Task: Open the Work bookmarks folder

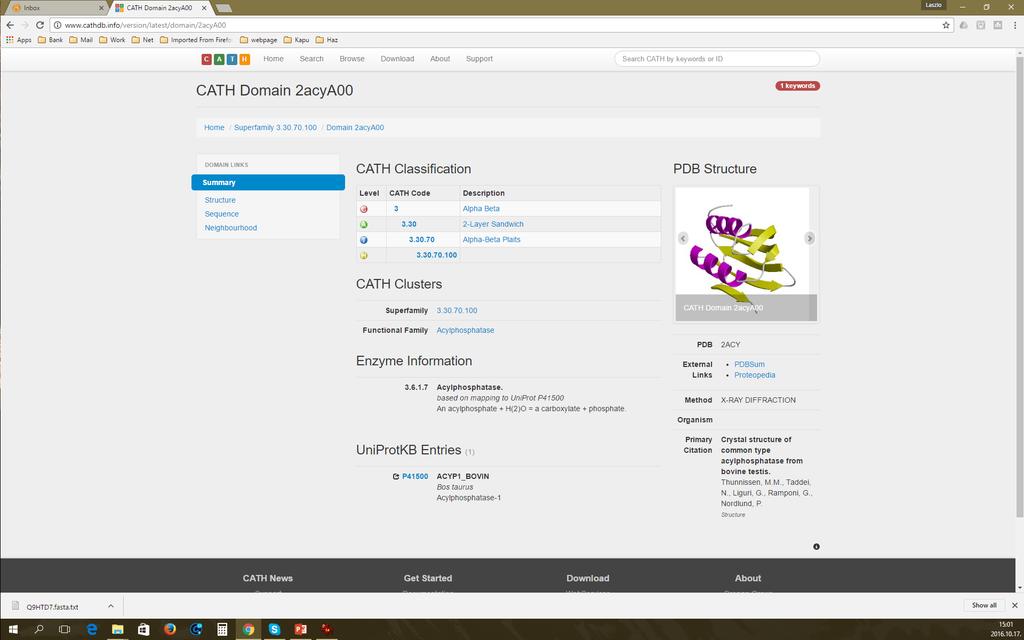Action: [112, 40]
